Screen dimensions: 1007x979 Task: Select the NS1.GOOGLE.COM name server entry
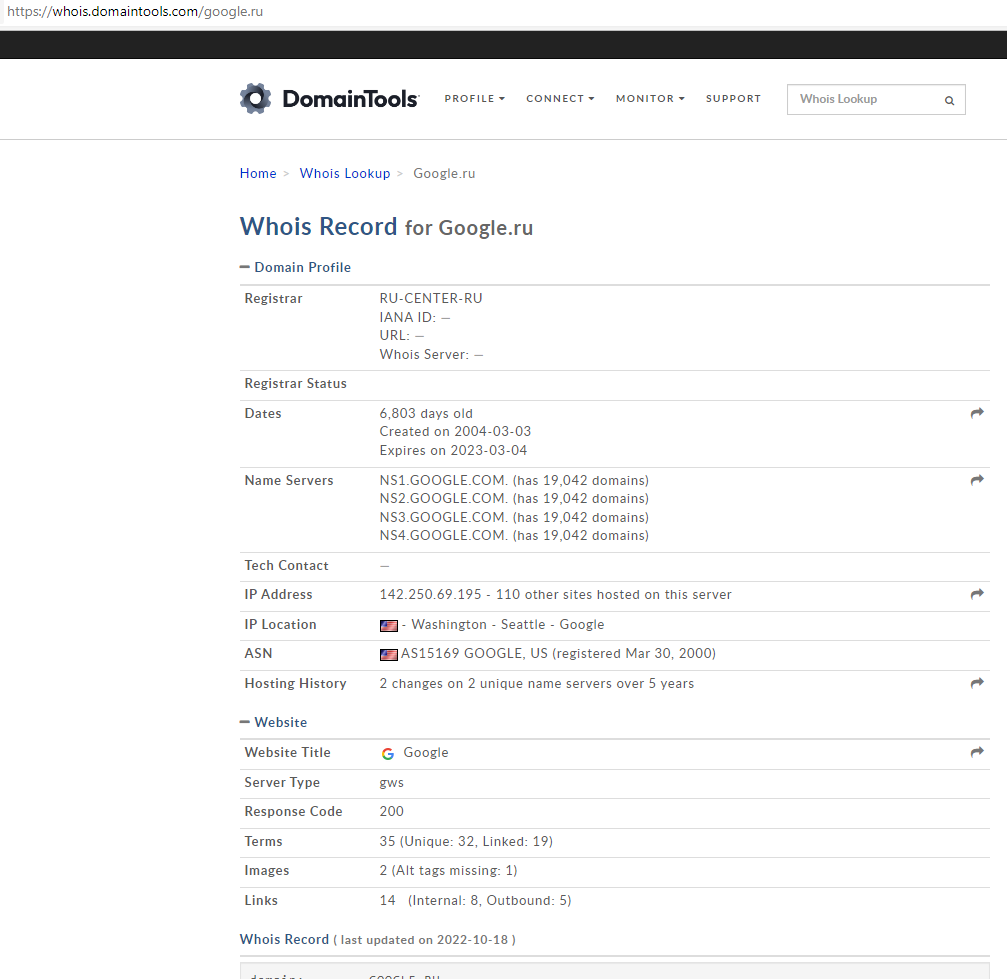pyautogui.click(x=514, y=481)
